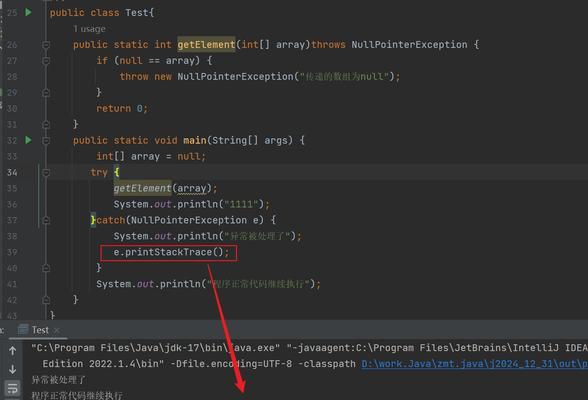This screenshot has width=588, height=400.
Task: Click e.printStackTrace() on line 39
Action: (x=171, y=252)
